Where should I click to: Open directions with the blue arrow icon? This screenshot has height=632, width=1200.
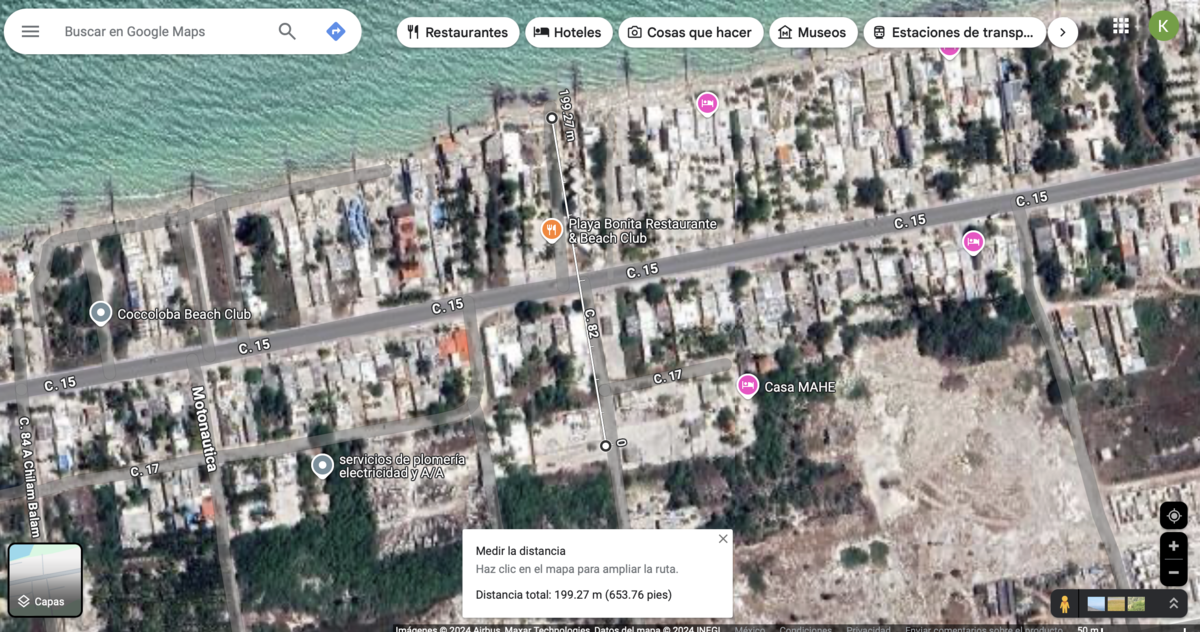point(336,32)
